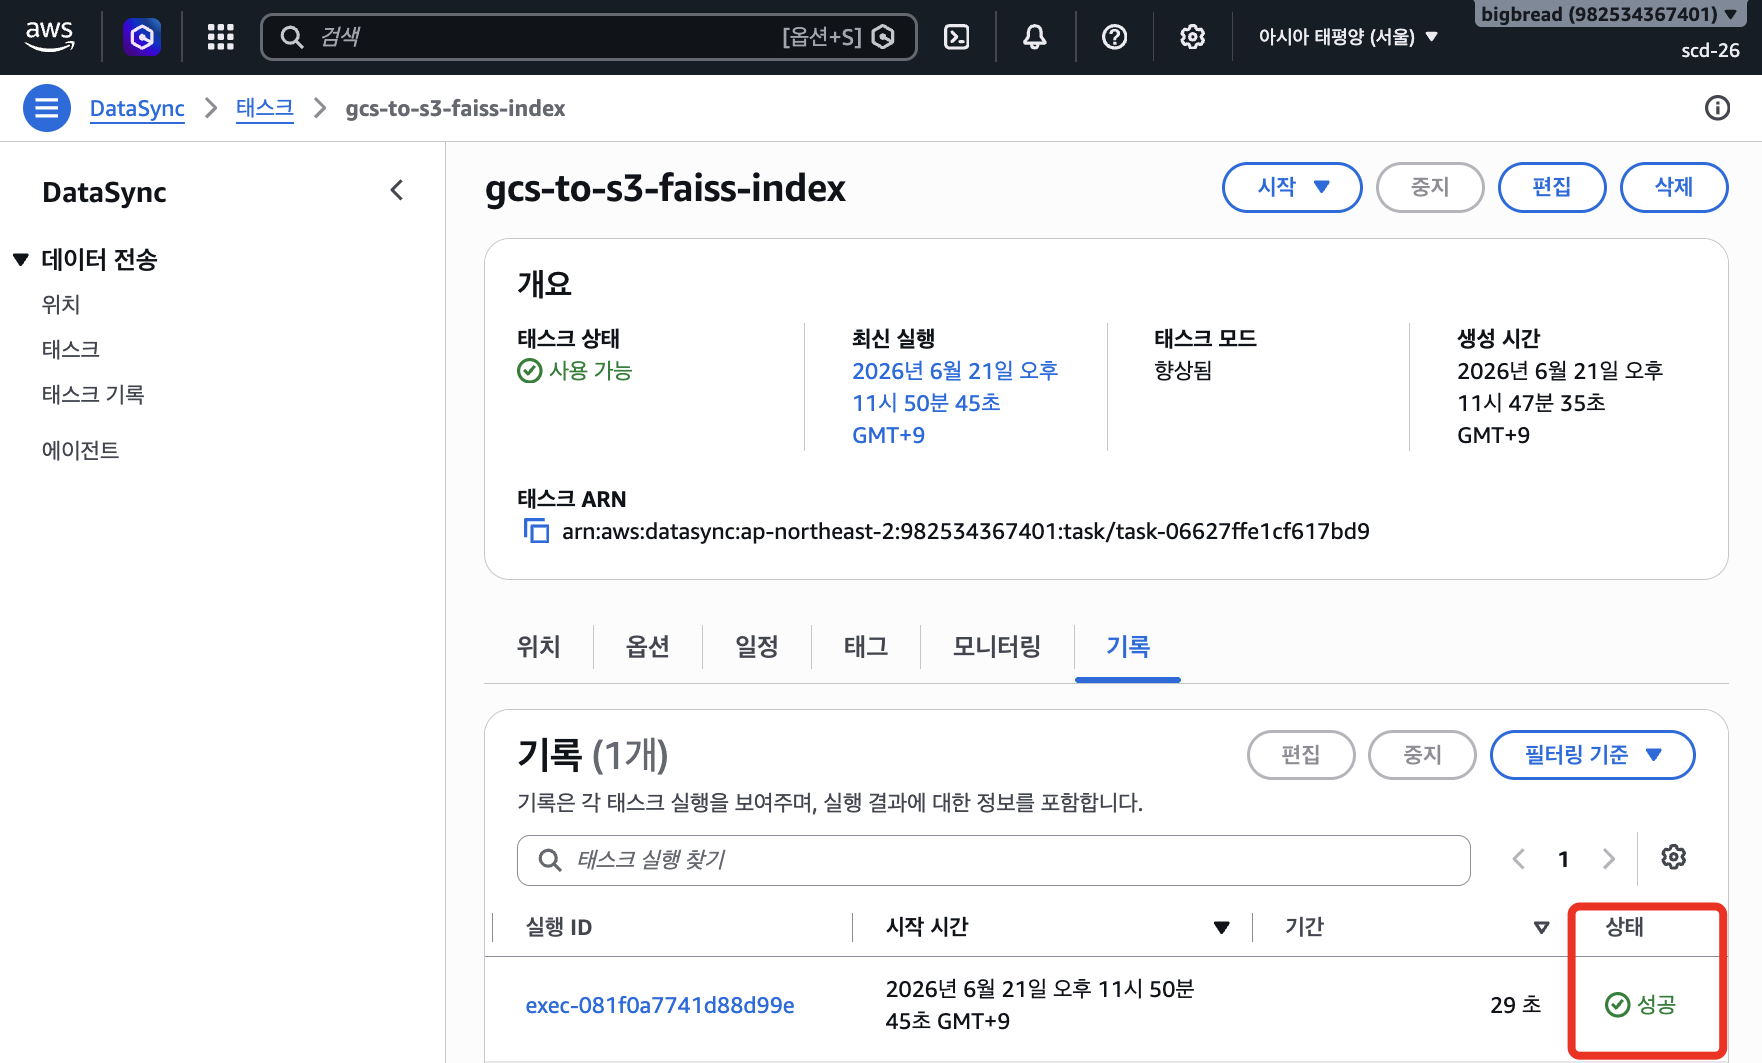Viewport: 1762px width, 1063px height.
Task: Open the notifications bell
Action: click(x=1035, y=37)
